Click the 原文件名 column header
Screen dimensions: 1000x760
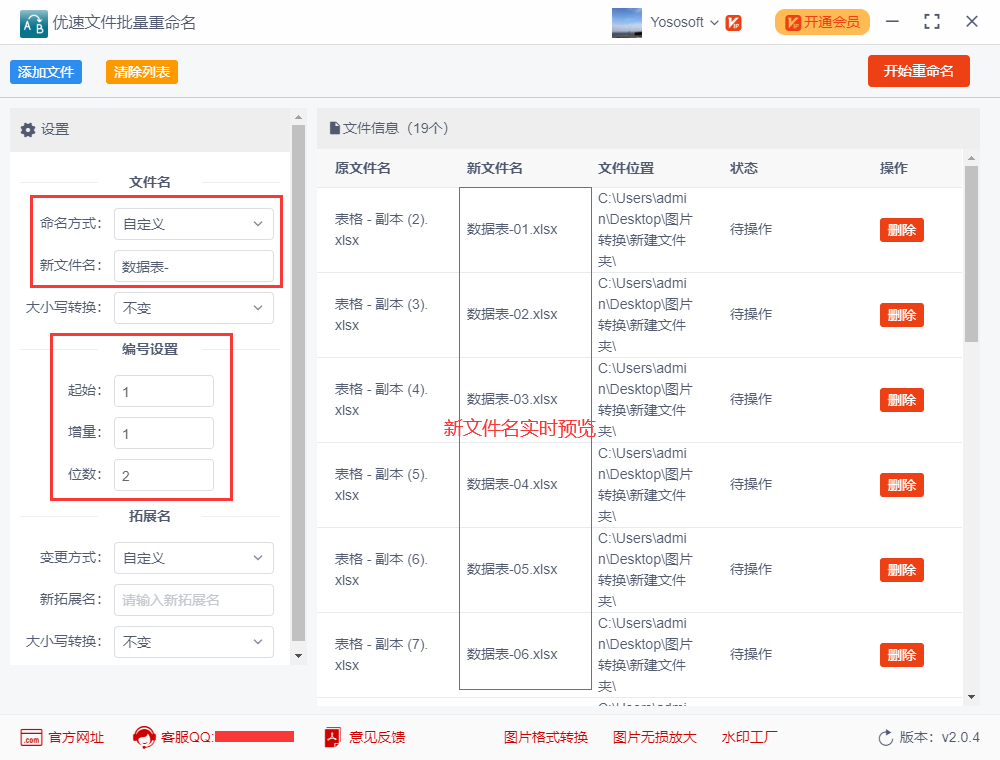(362, 168)
